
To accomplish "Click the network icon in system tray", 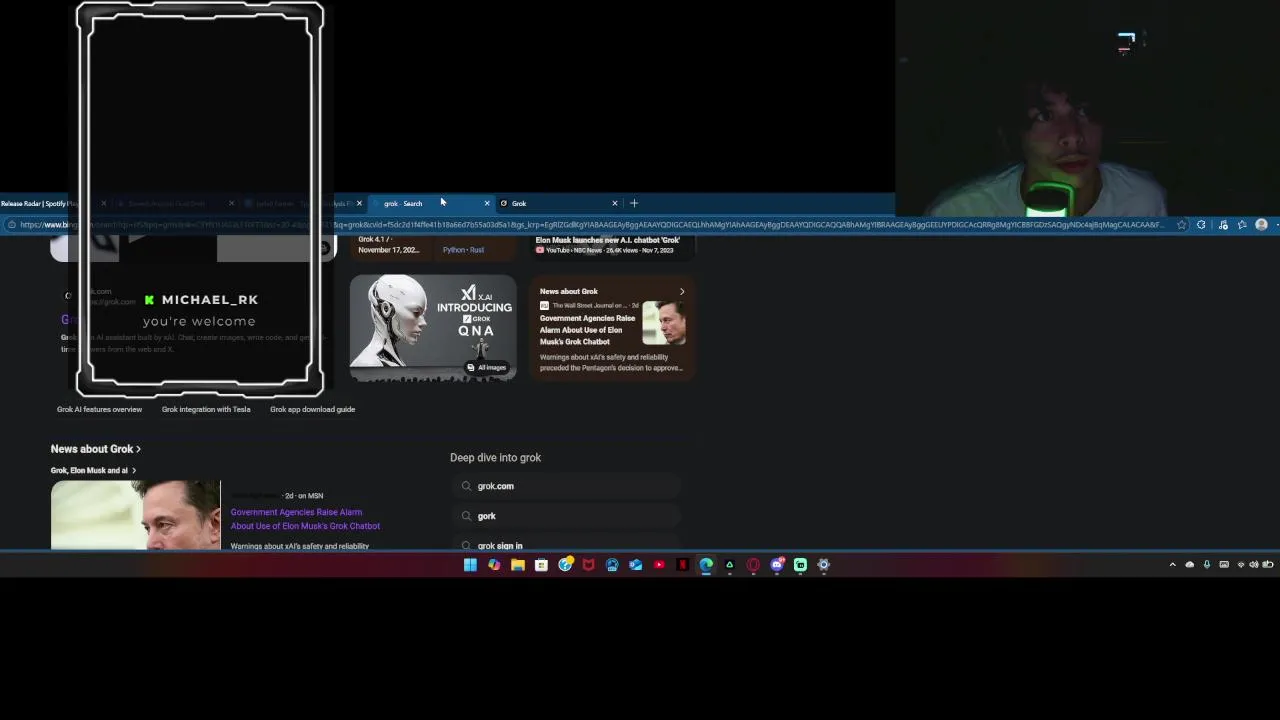I will click(1241, 565).
